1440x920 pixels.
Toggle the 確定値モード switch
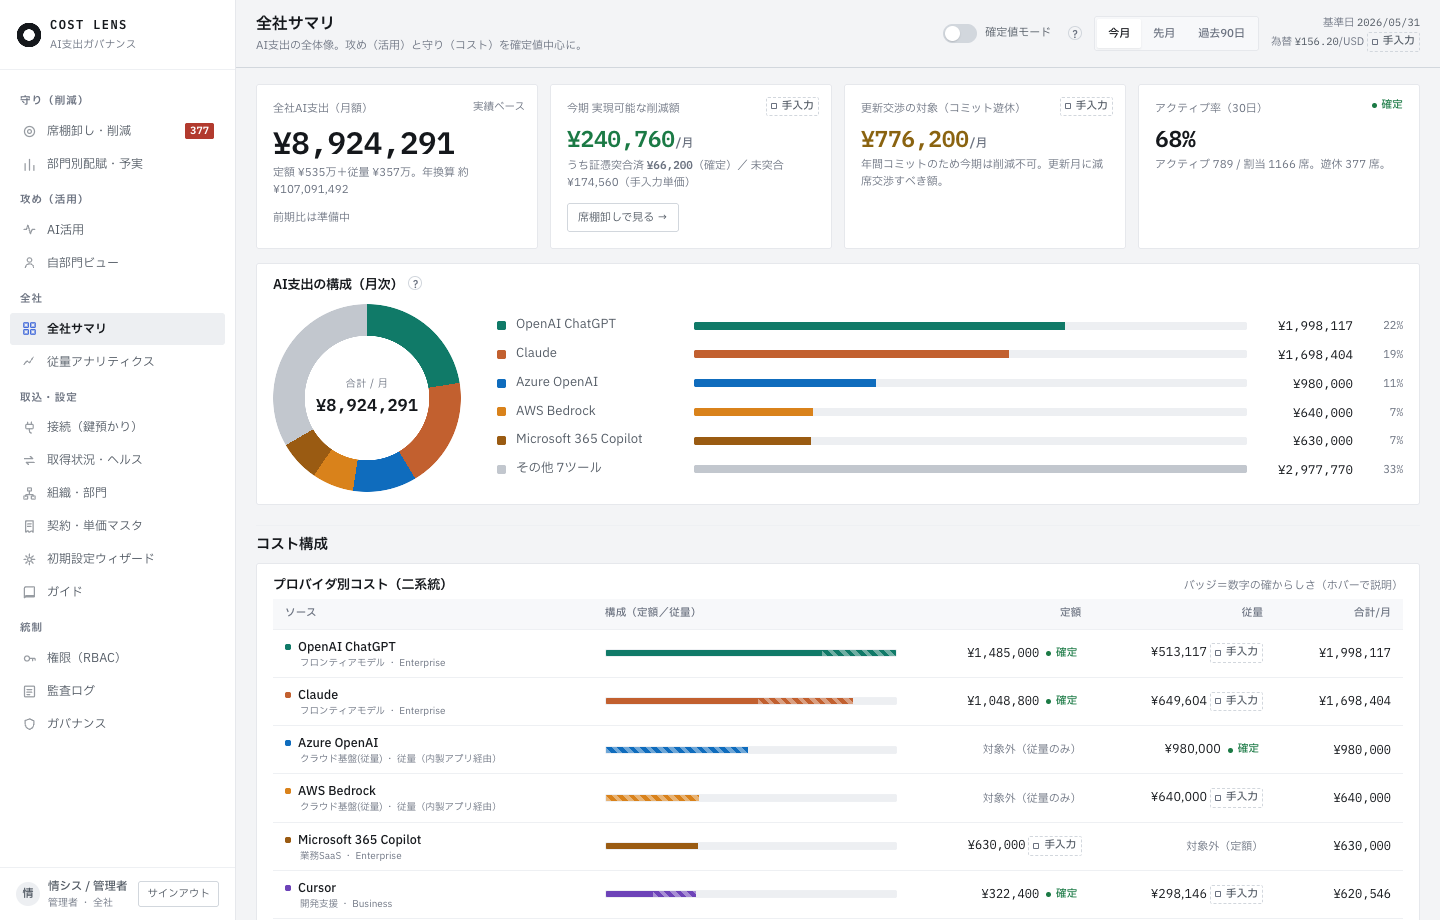960,33
